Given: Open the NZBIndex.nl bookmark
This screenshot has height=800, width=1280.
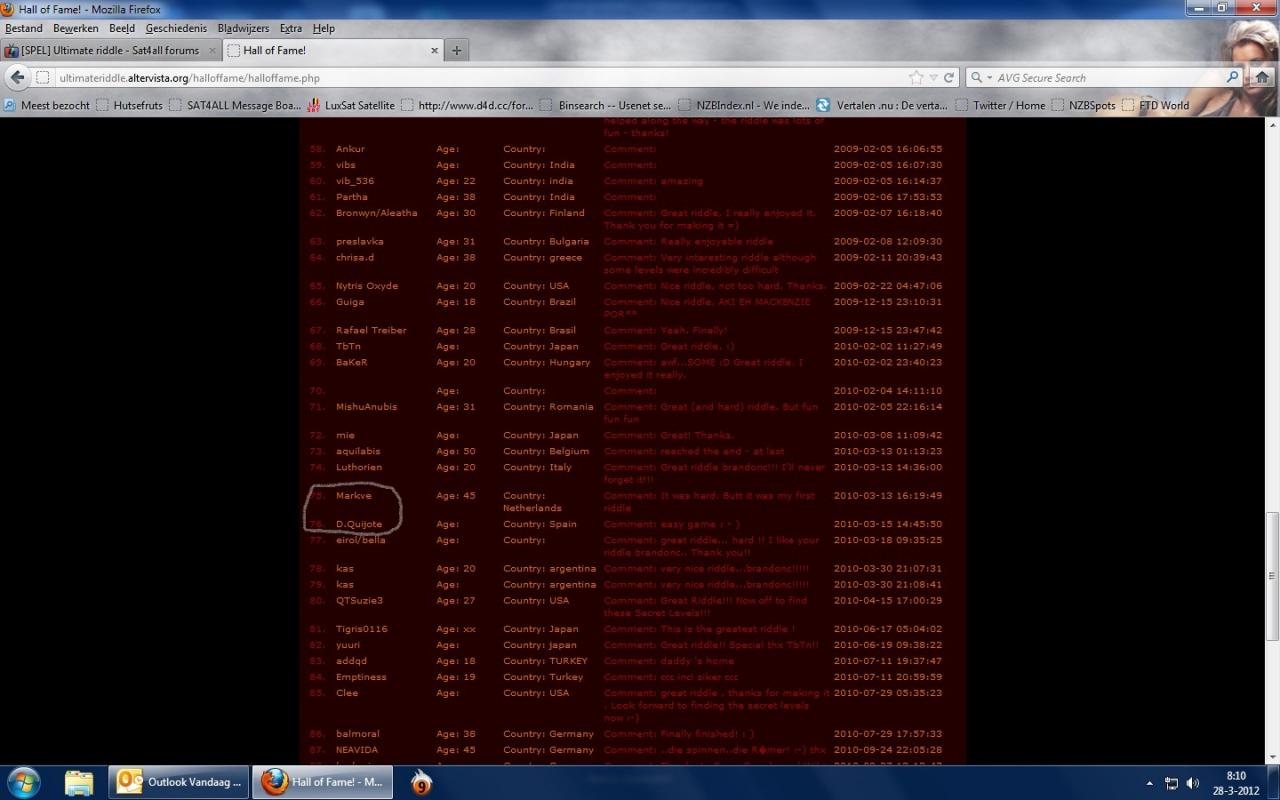Looking at the screenshot, I should point(745,105).
